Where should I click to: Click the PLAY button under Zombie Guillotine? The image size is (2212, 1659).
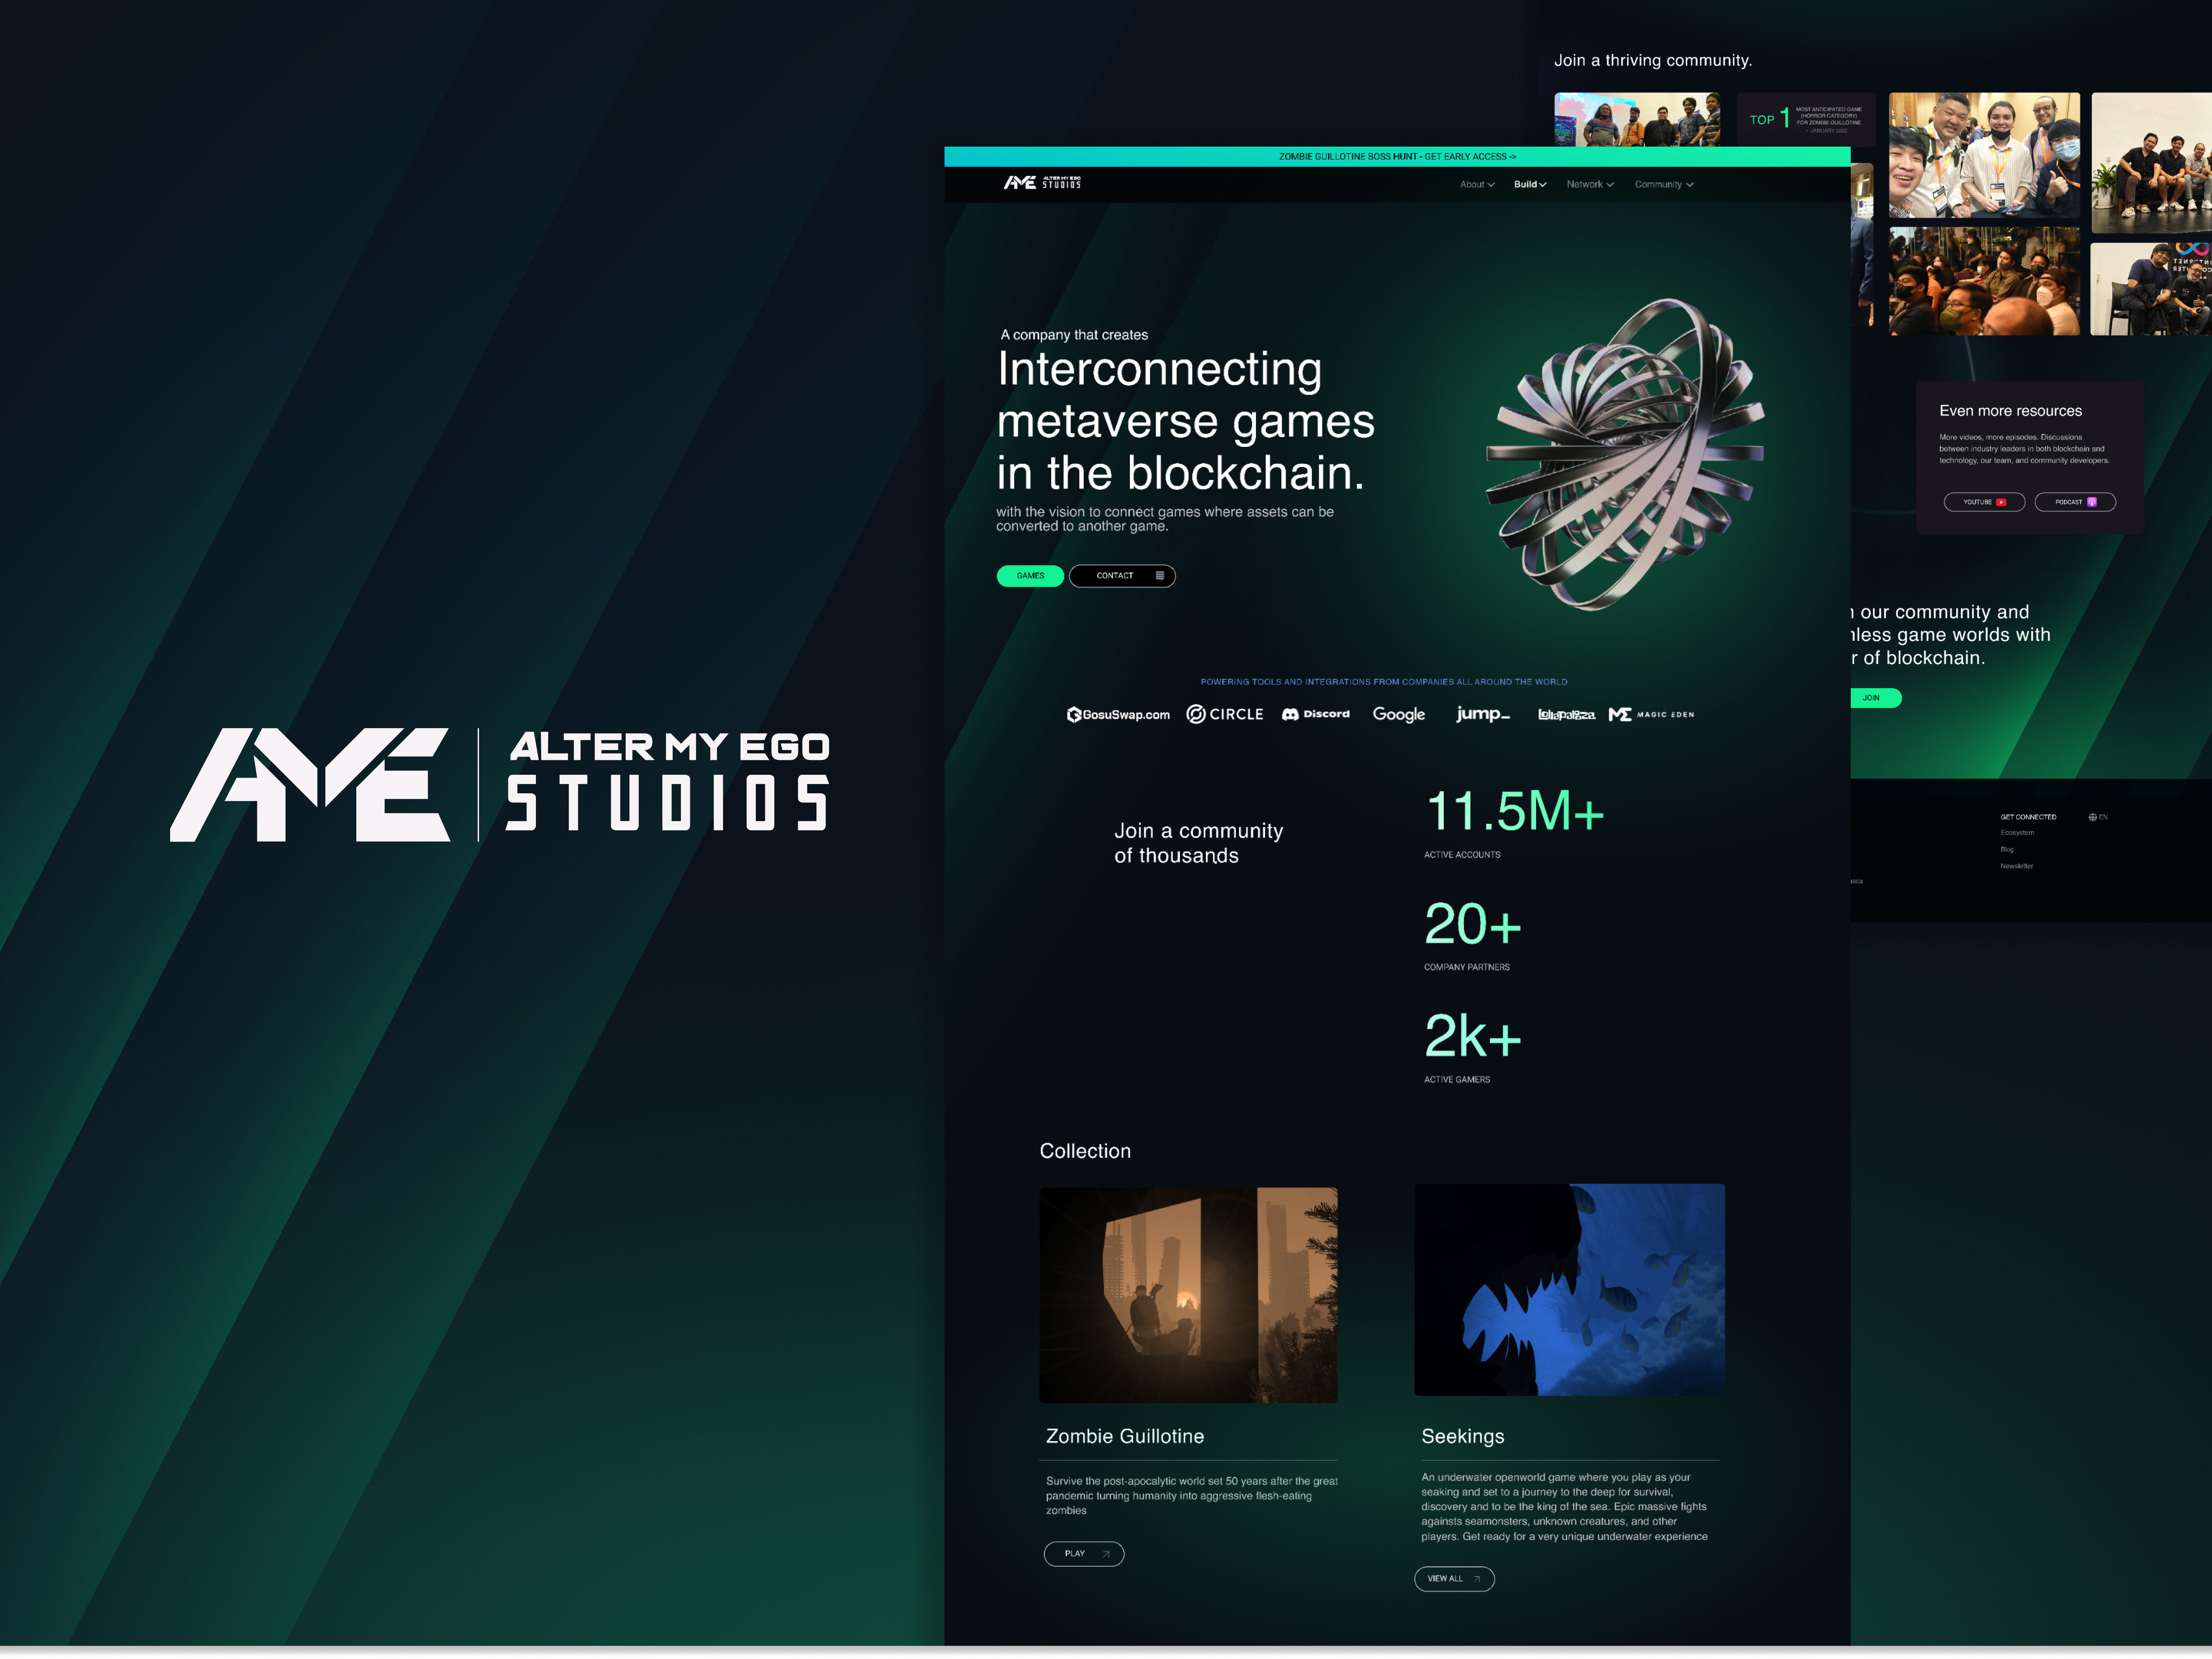1084,1554
